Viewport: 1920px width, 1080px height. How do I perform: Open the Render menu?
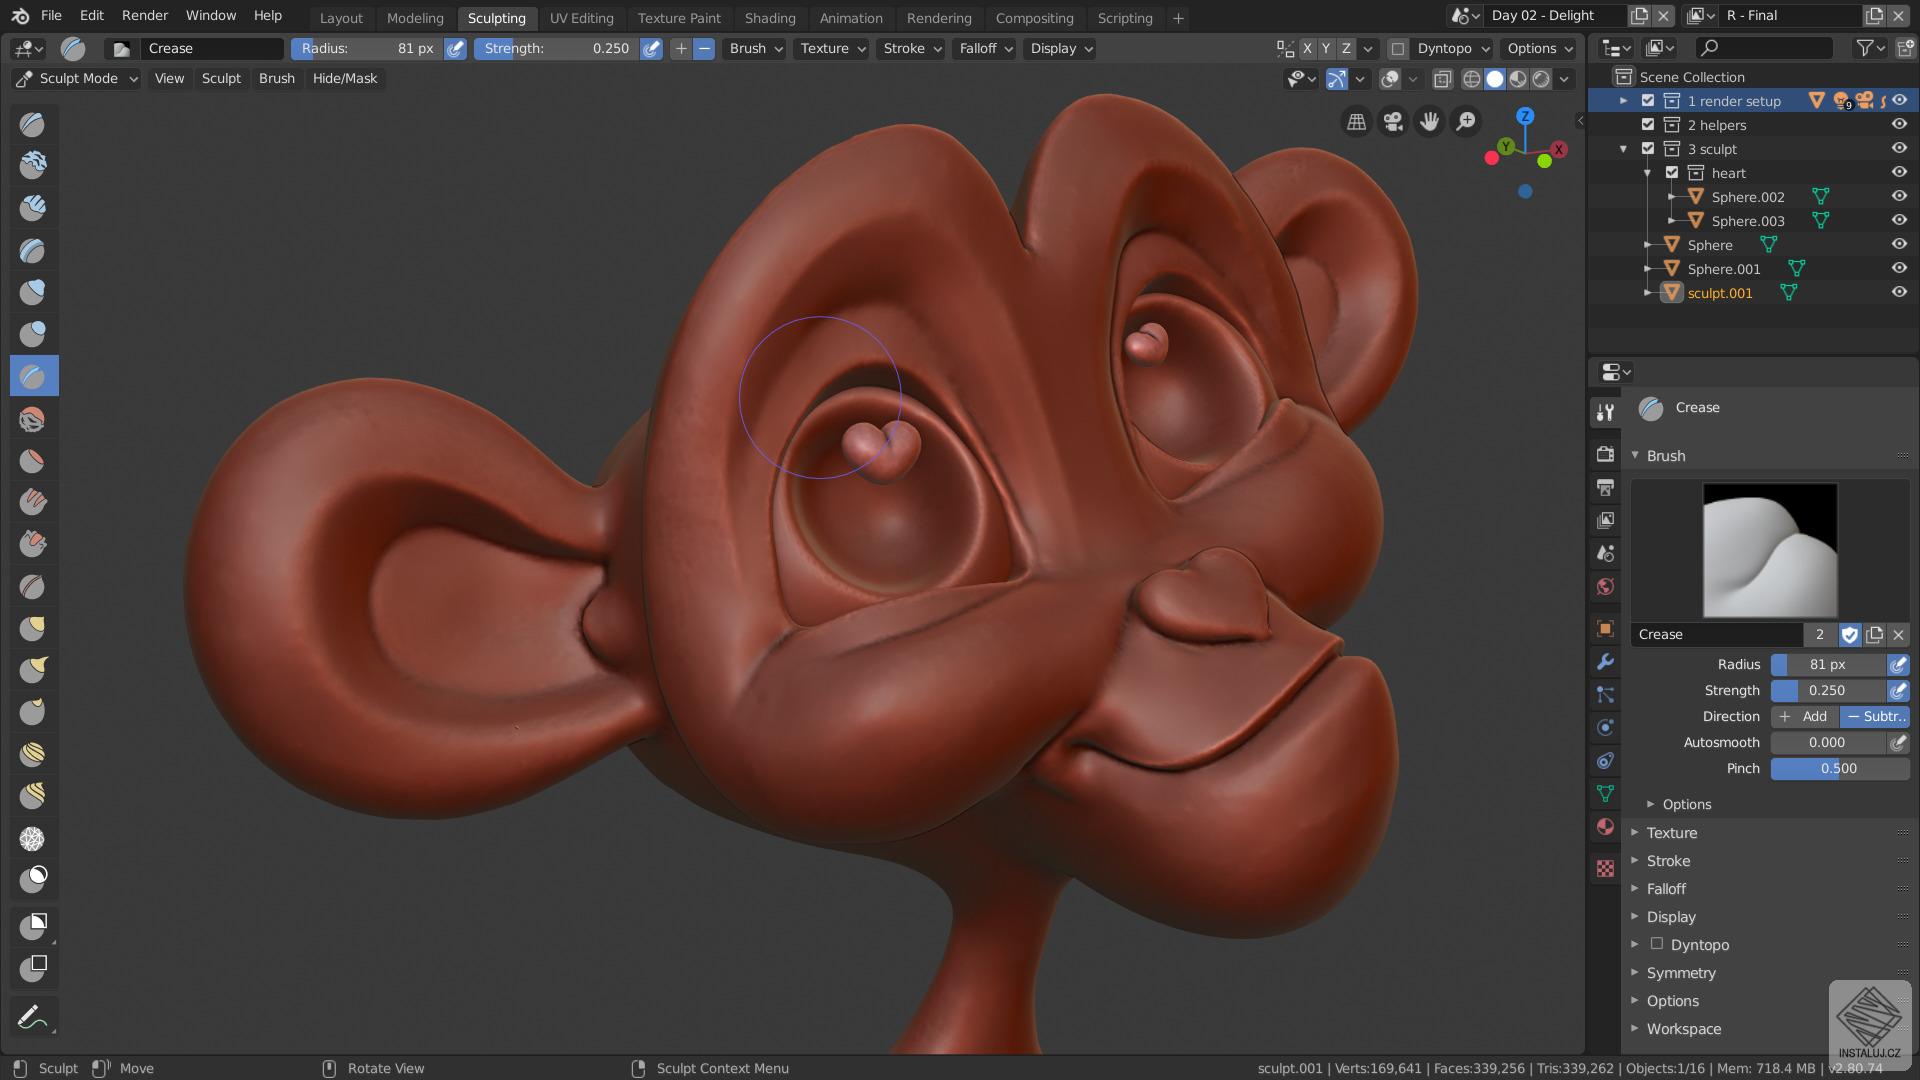(x=144, y=16)
